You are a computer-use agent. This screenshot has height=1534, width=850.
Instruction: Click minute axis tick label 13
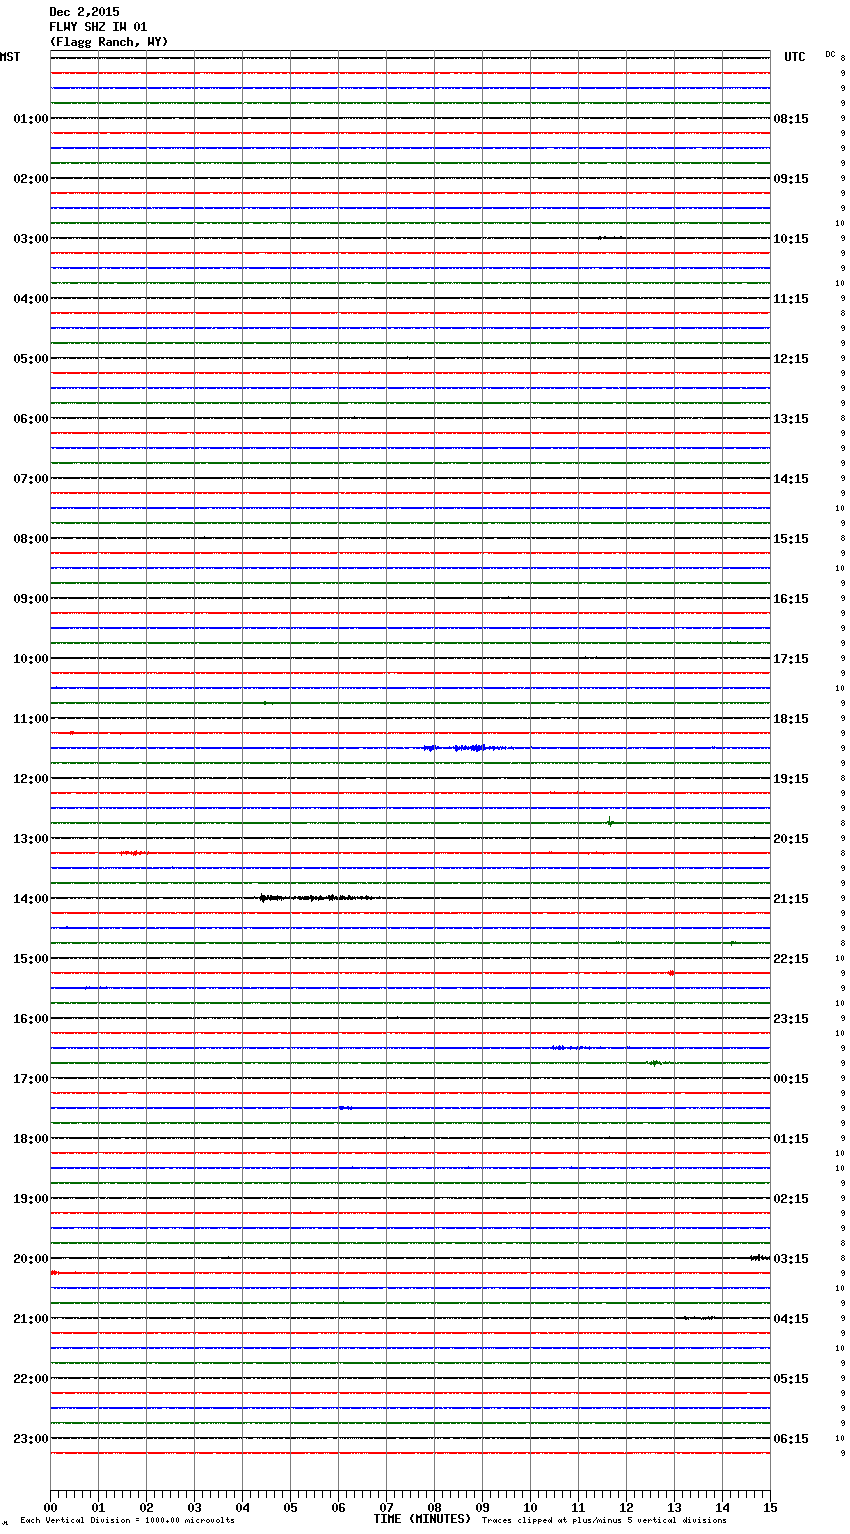coord(674,1507)
